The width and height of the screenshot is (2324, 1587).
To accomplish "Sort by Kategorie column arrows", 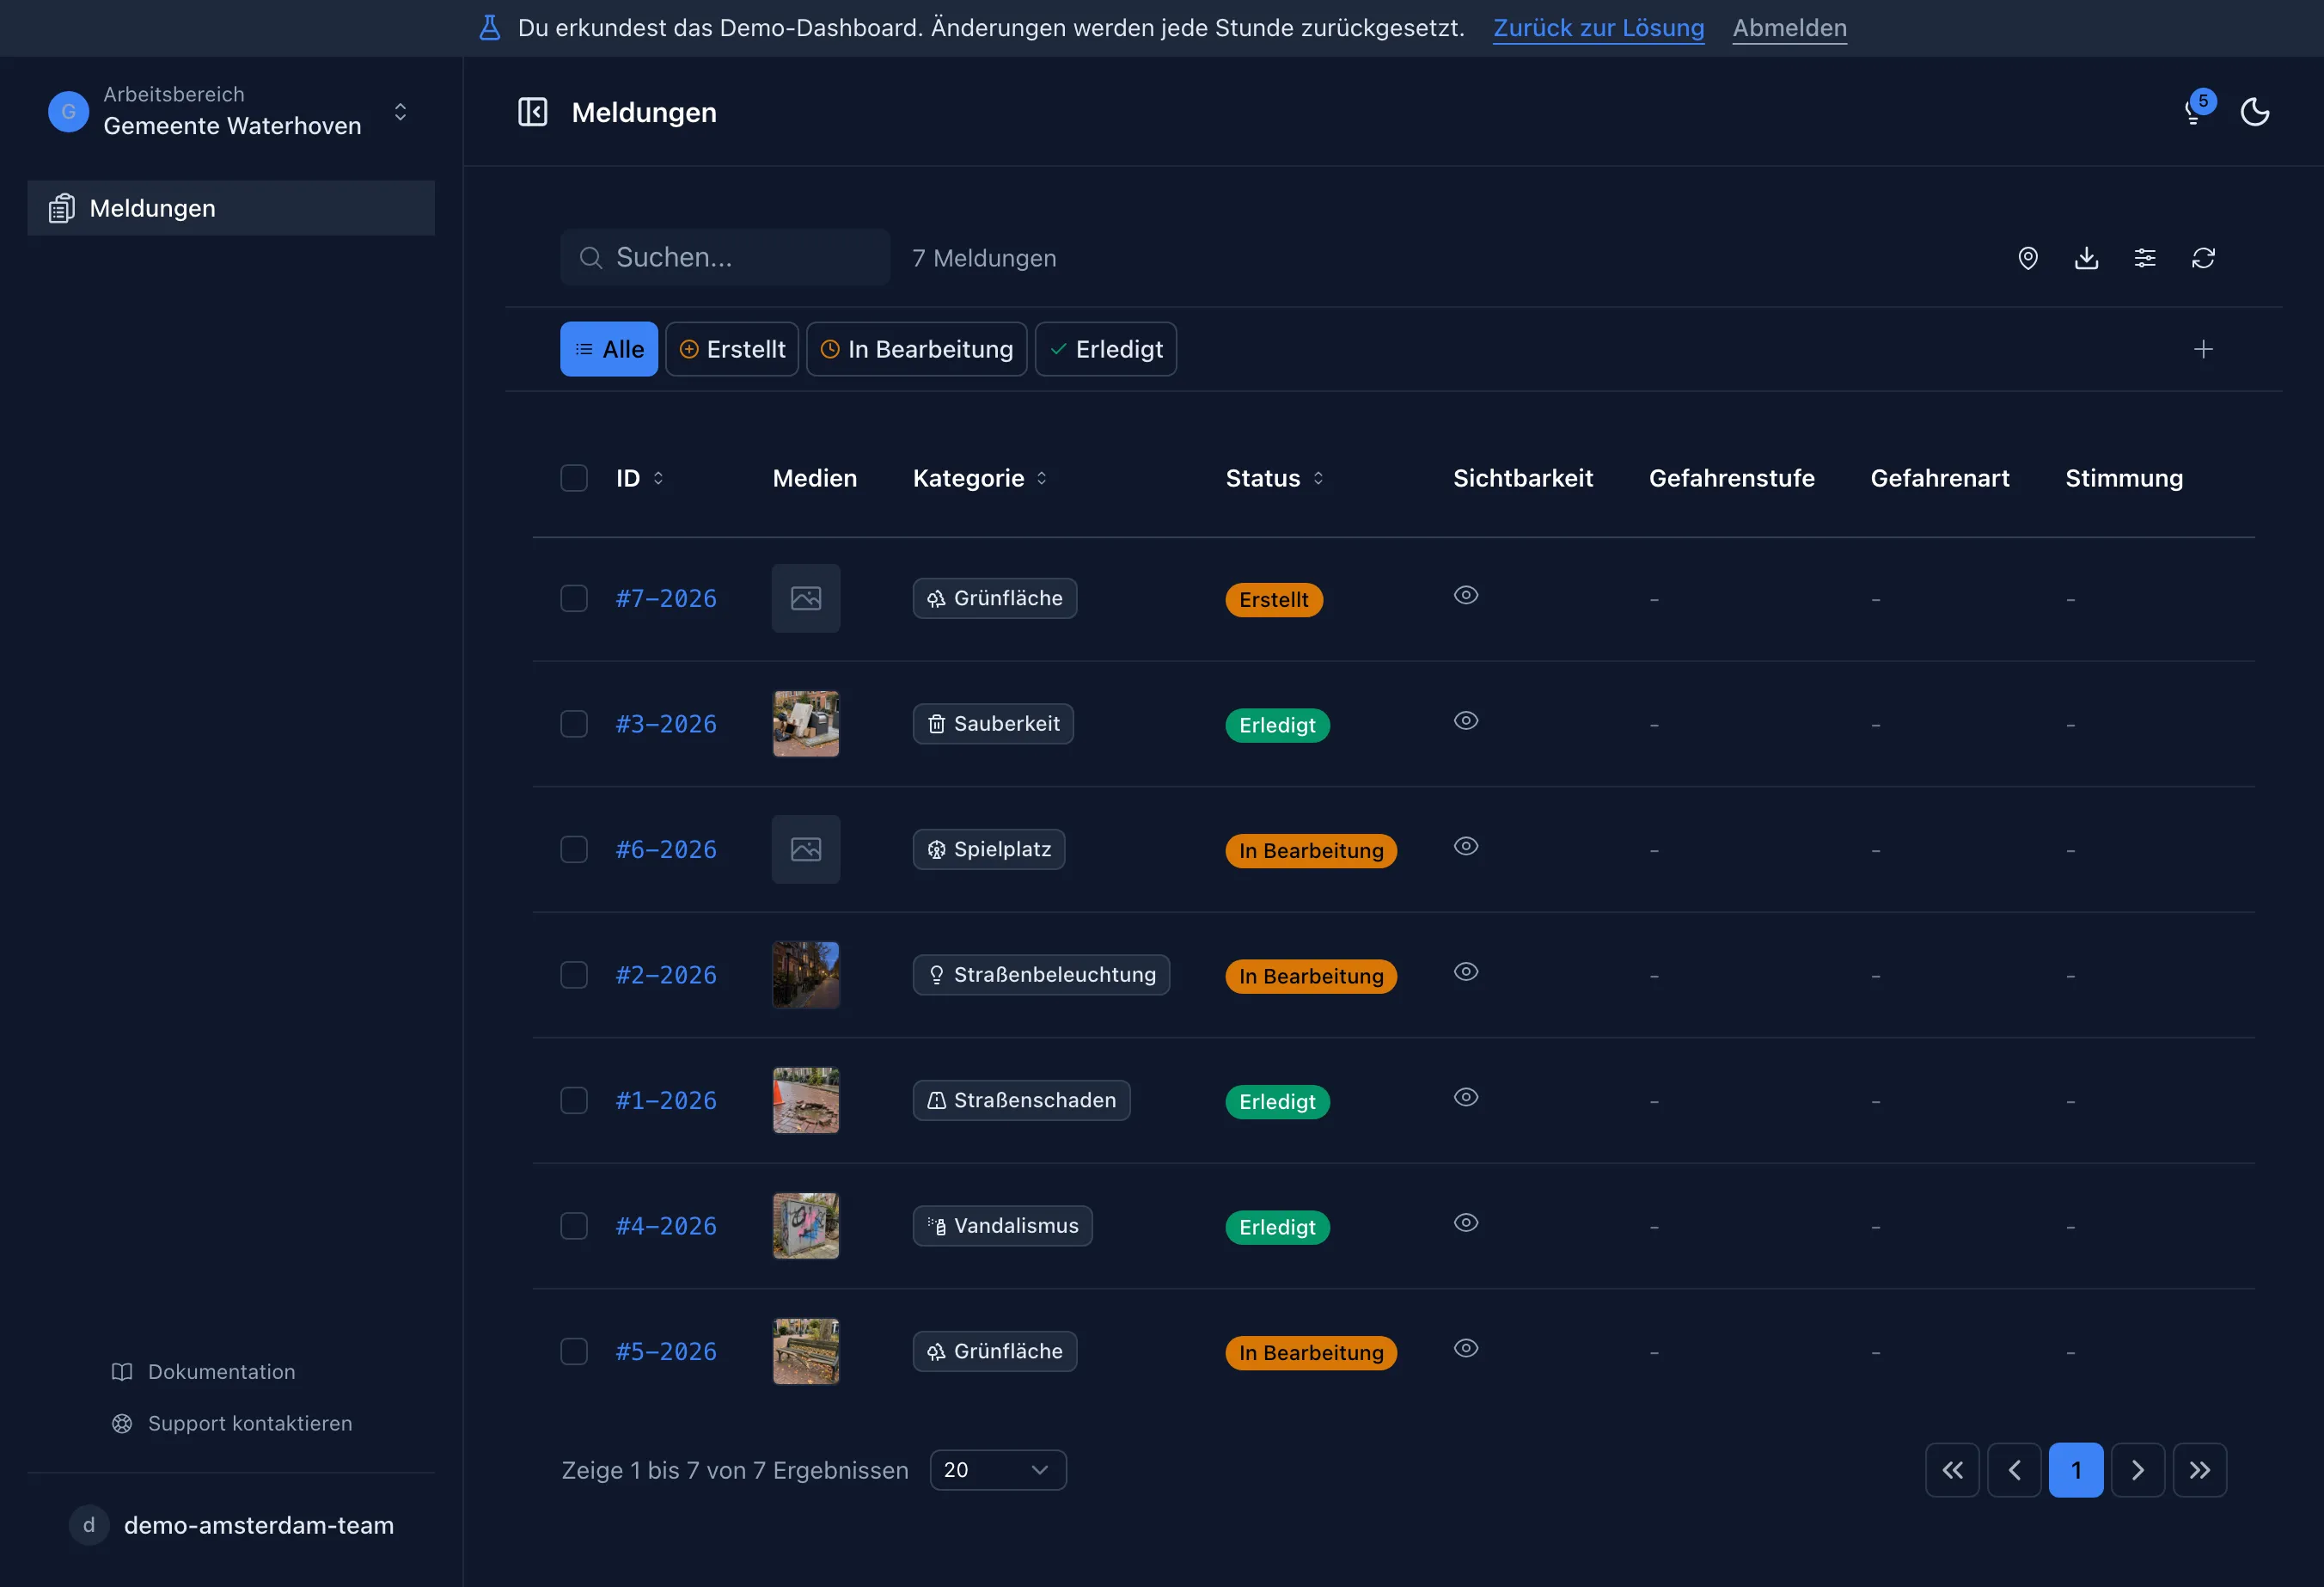I will 1041,478.
